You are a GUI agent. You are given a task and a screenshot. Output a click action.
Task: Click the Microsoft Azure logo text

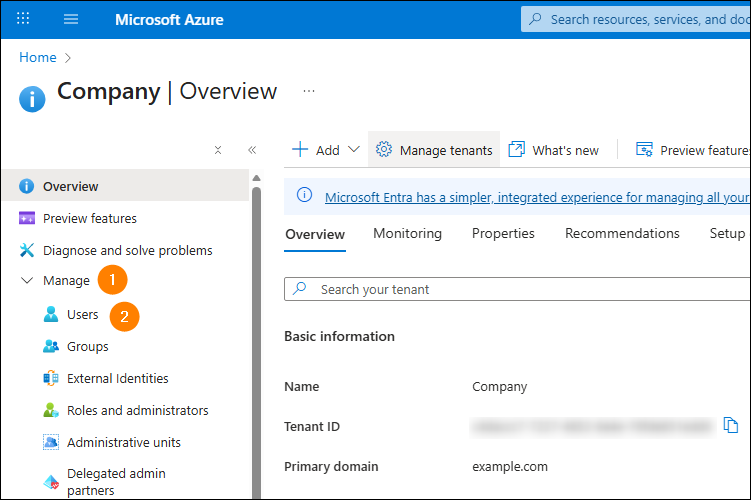169,20
